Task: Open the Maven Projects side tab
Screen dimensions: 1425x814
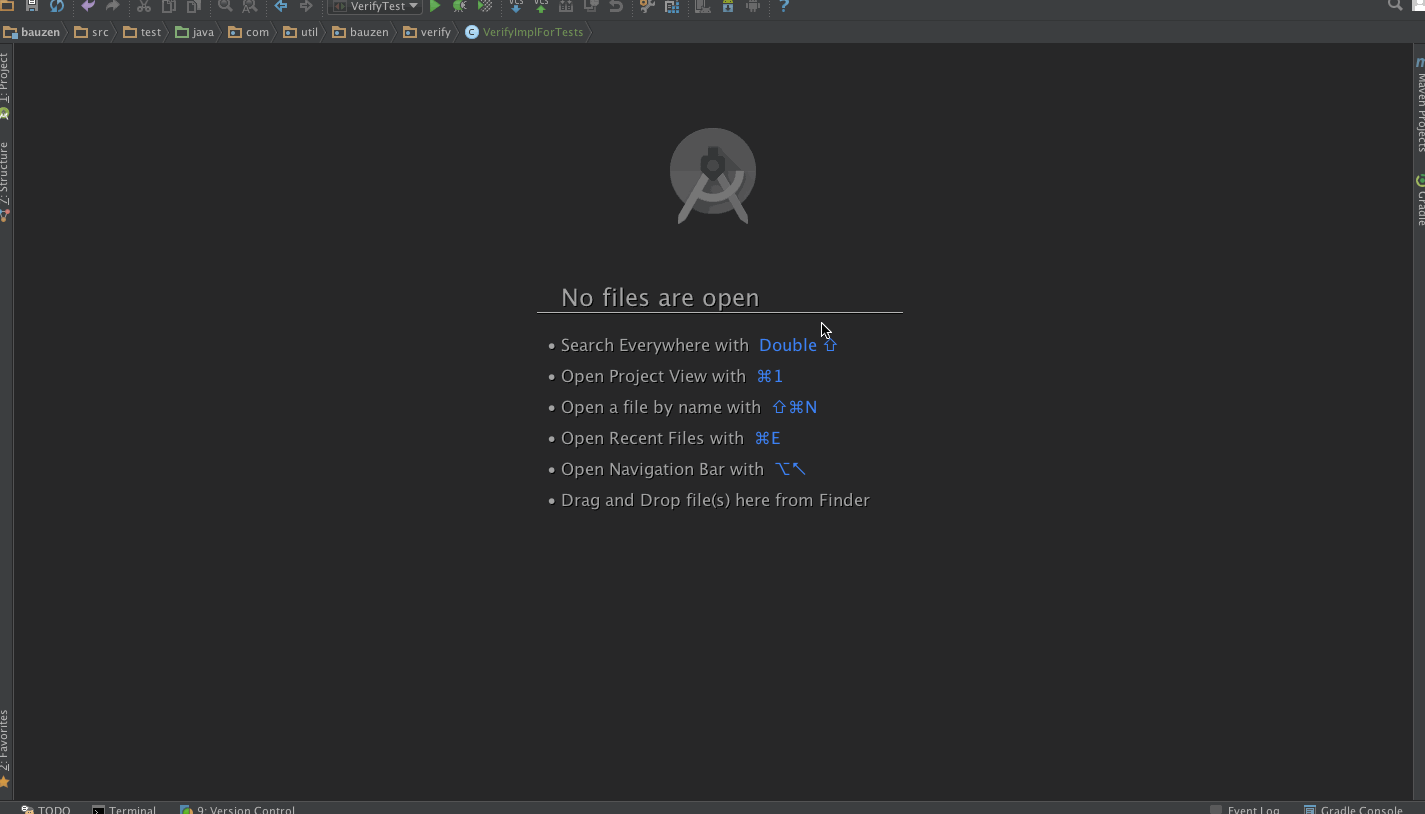Action: pos(1420,104)
